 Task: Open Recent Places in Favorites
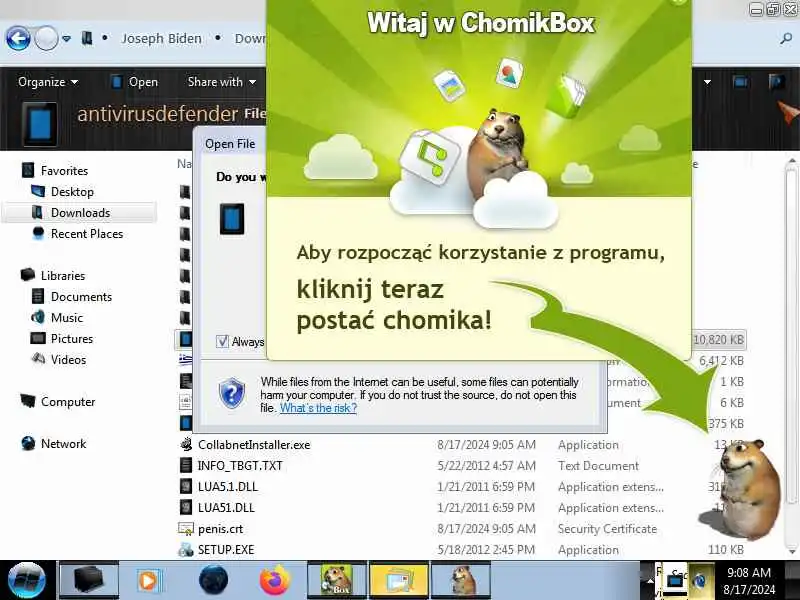(x=87, y=234)
